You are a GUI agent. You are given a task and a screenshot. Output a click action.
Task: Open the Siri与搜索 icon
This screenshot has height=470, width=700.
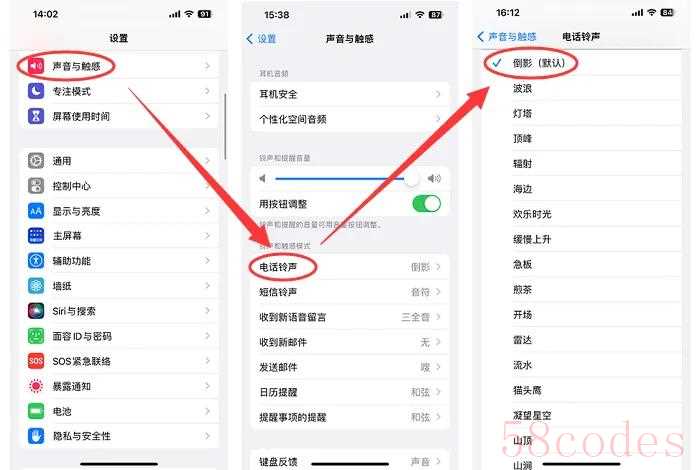36,311
